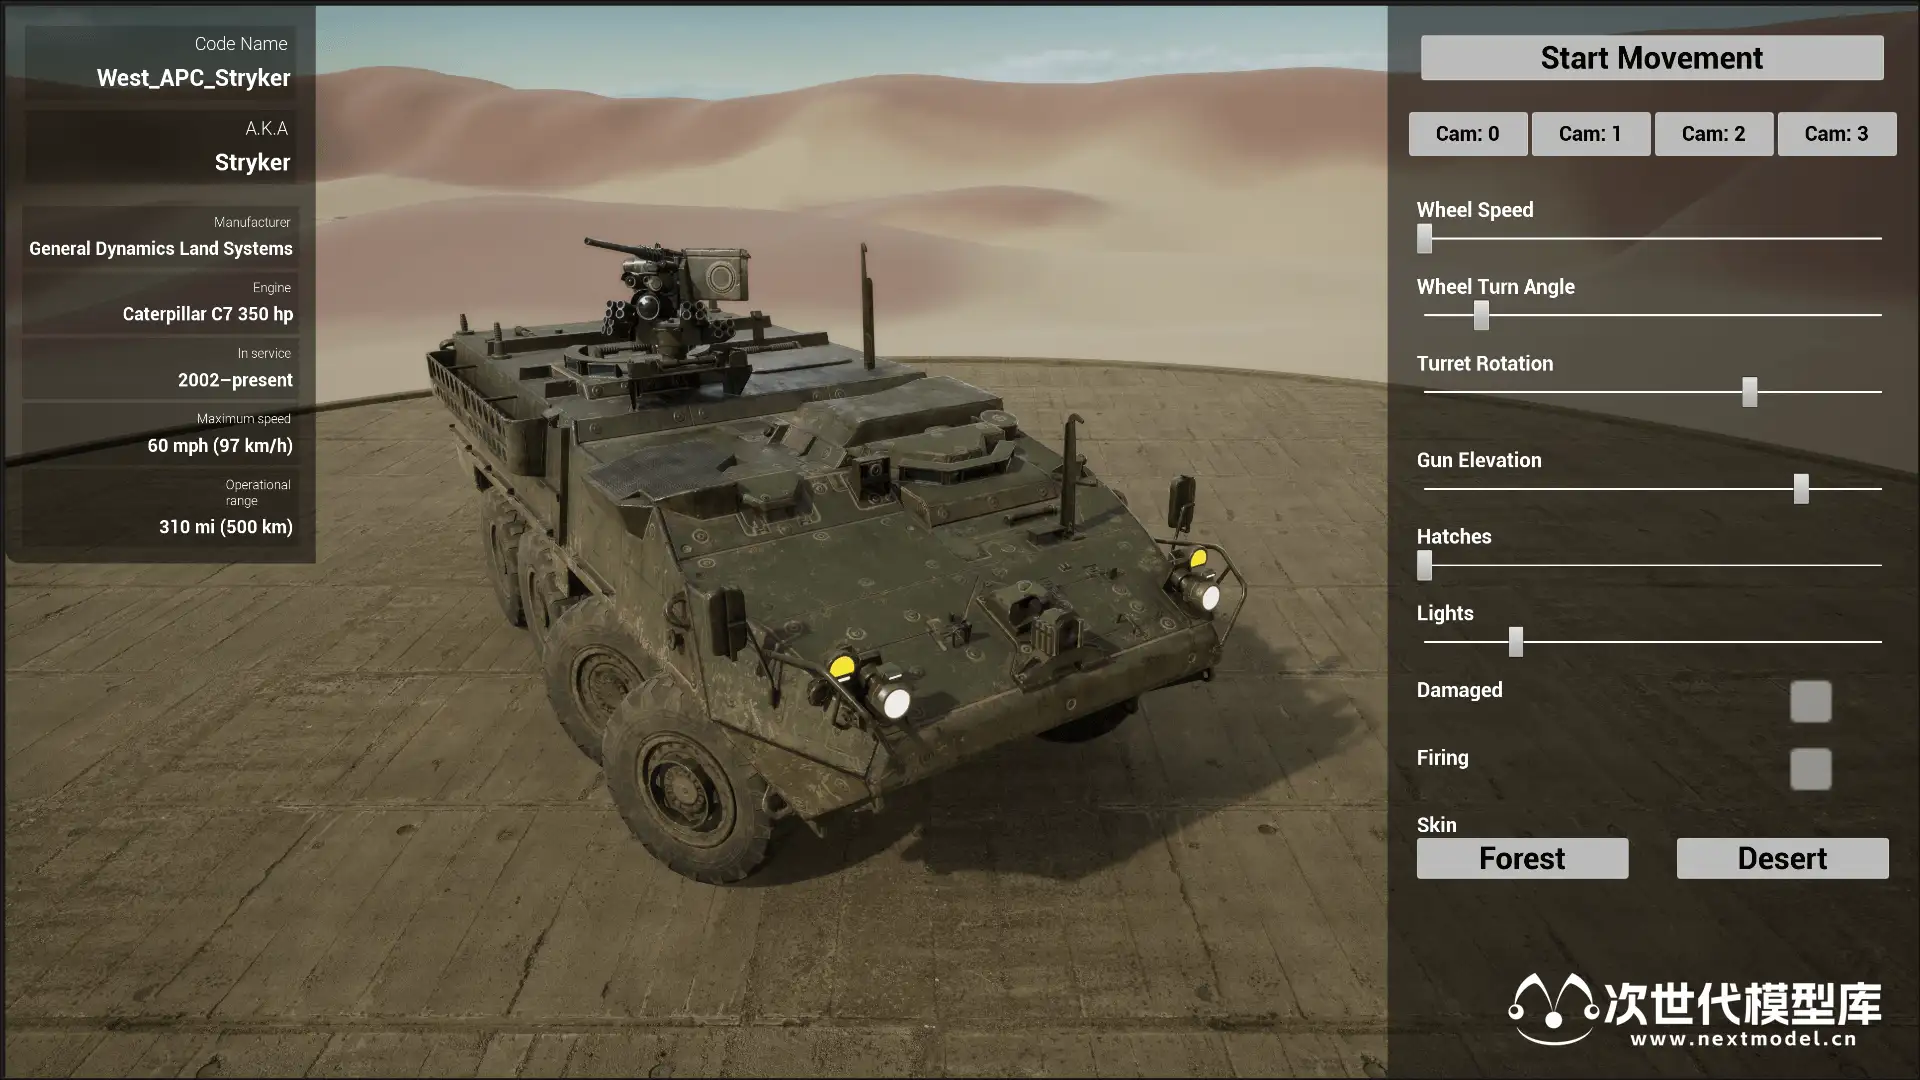Click the Gun Elevation slider handle
Screen dimensions: 1920x1080
[x=1801, y=489]
